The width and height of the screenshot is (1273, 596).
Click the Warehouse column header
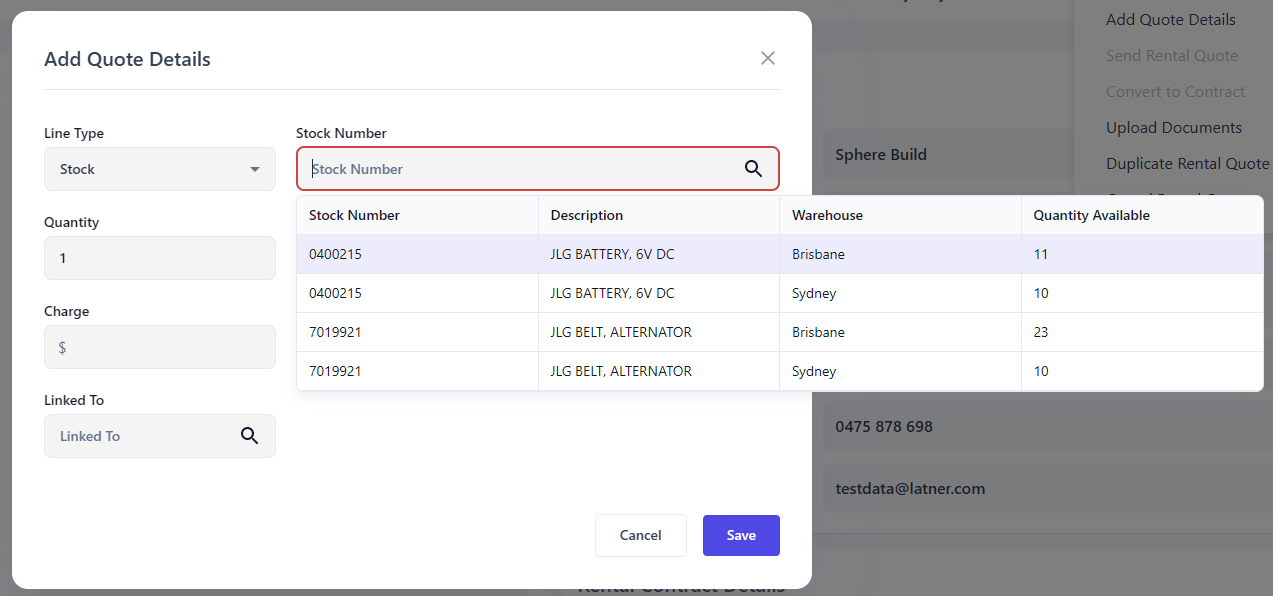[827, 215]
